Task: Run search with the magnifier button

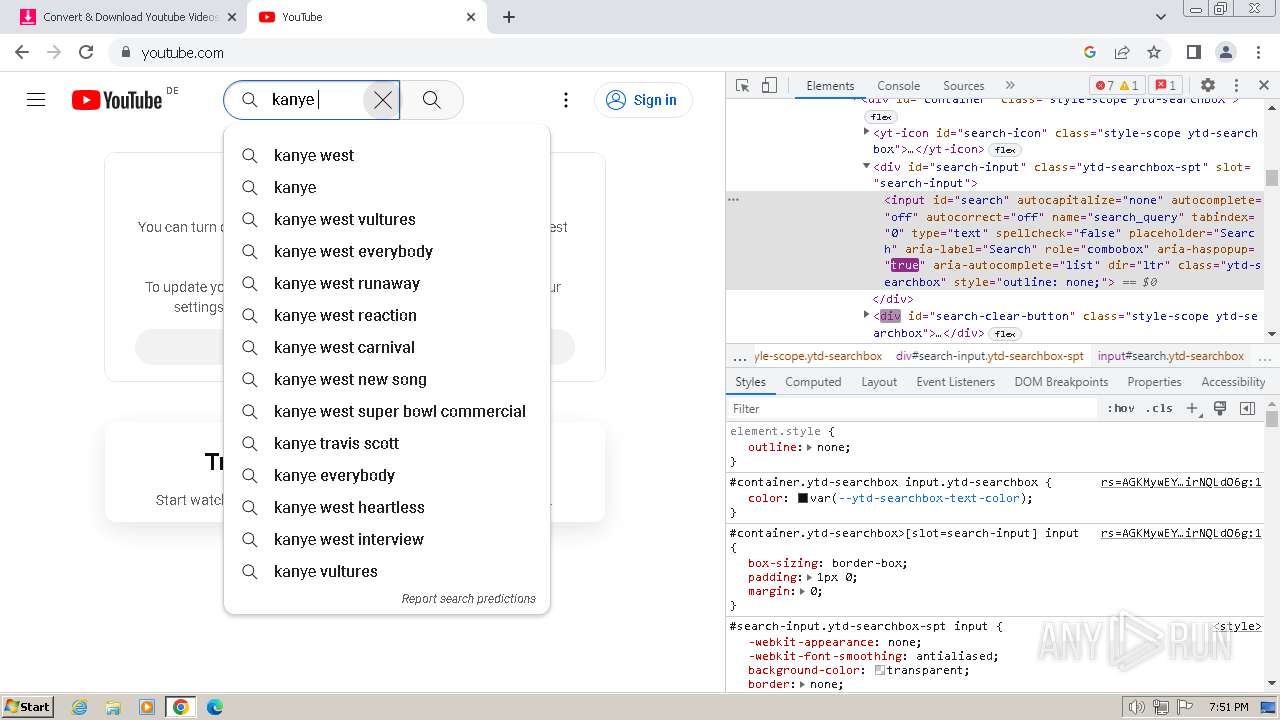Action: (432, 100)
